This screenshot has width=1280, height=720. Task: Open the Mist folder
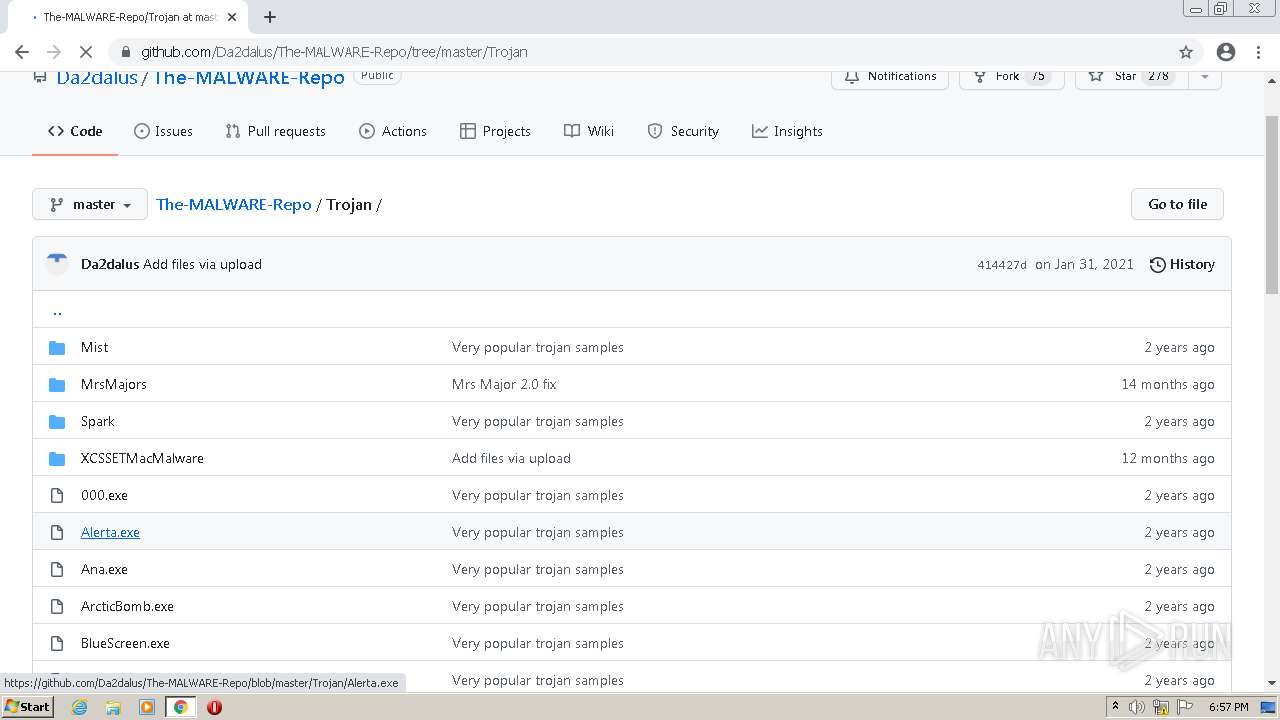point(94,347)
